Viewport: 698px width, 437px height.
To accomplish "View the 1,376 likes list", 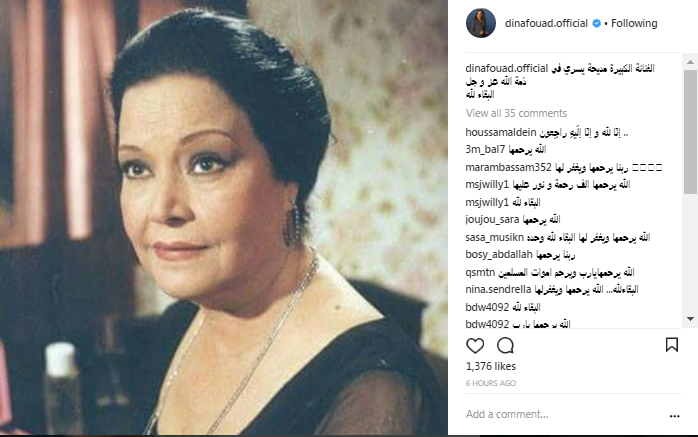I will coord(491,366).
